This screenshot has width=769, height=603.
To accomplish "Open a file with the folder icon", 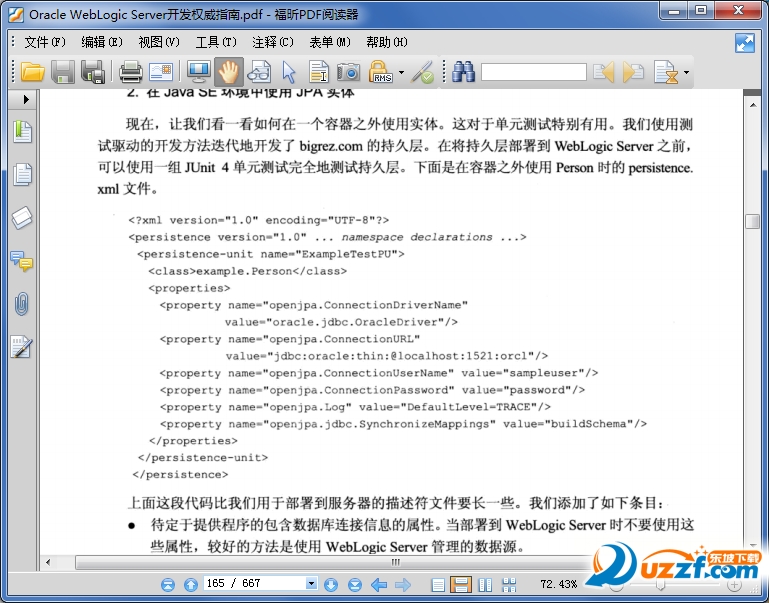I will point(32,72).
